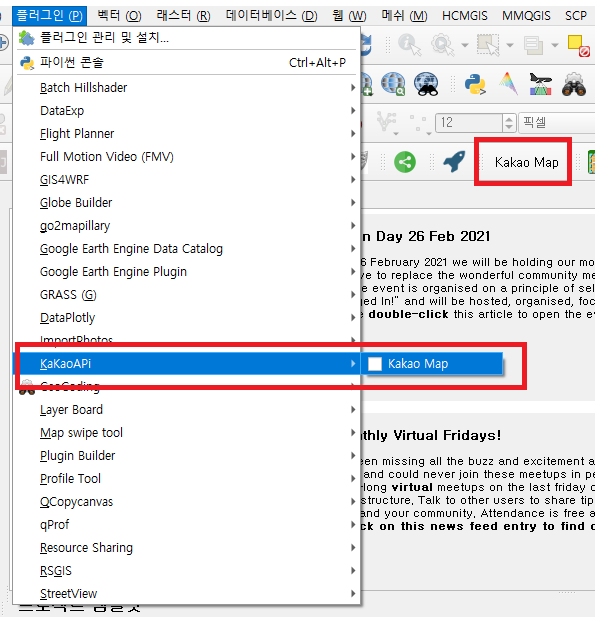Viewport: 595px width, 617px height.
Task: Choose 파이썬 콘솔 menu entry
Action: 187,63
